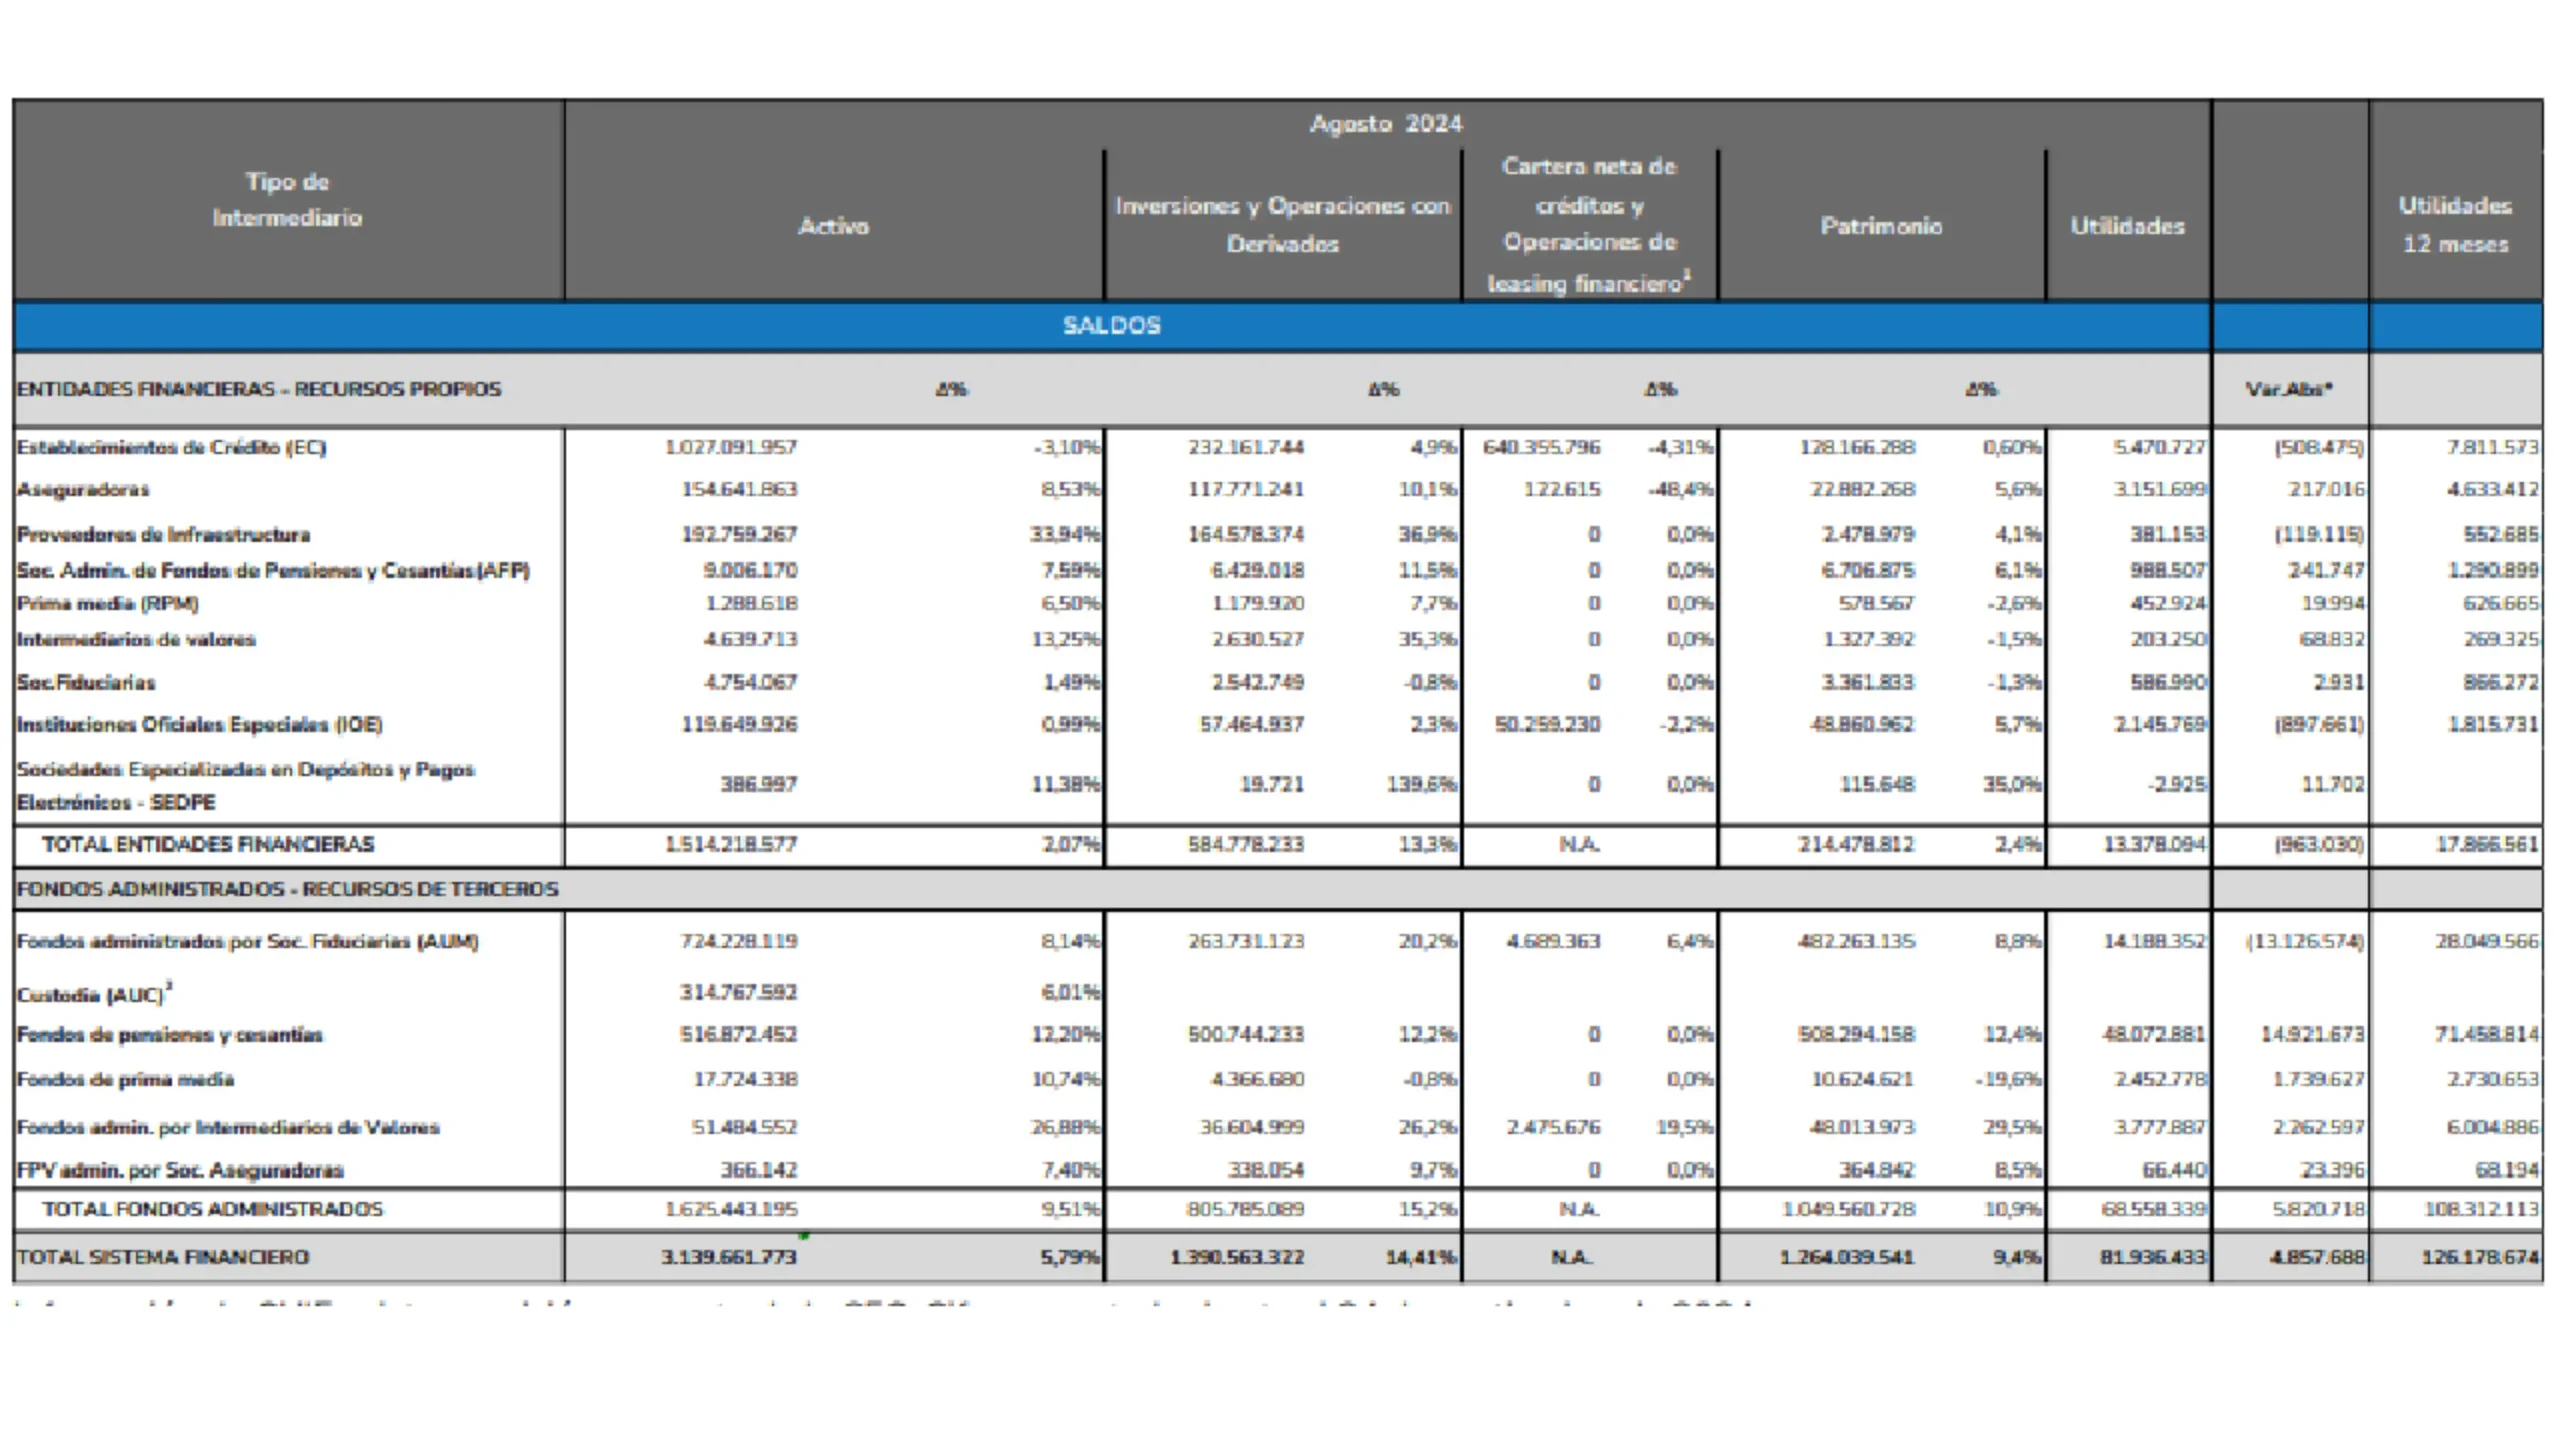2560x1440 pixels.
Task: Select 'Fondos de prima media' row label
Action: pos(125,1079)
